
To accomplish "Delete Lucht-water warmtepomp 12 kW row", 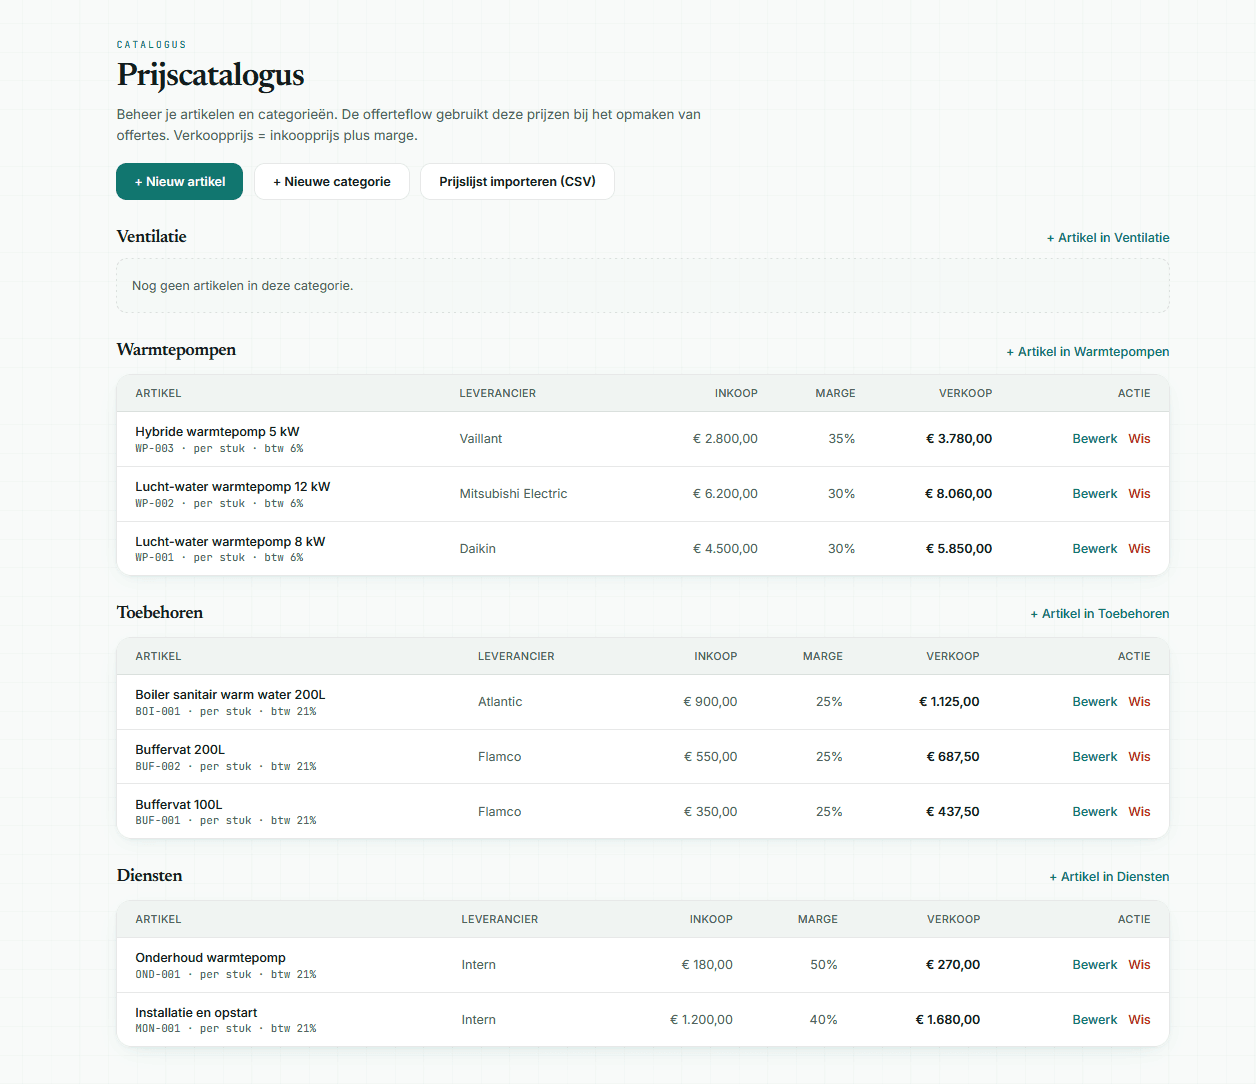I will [1140, 494].
